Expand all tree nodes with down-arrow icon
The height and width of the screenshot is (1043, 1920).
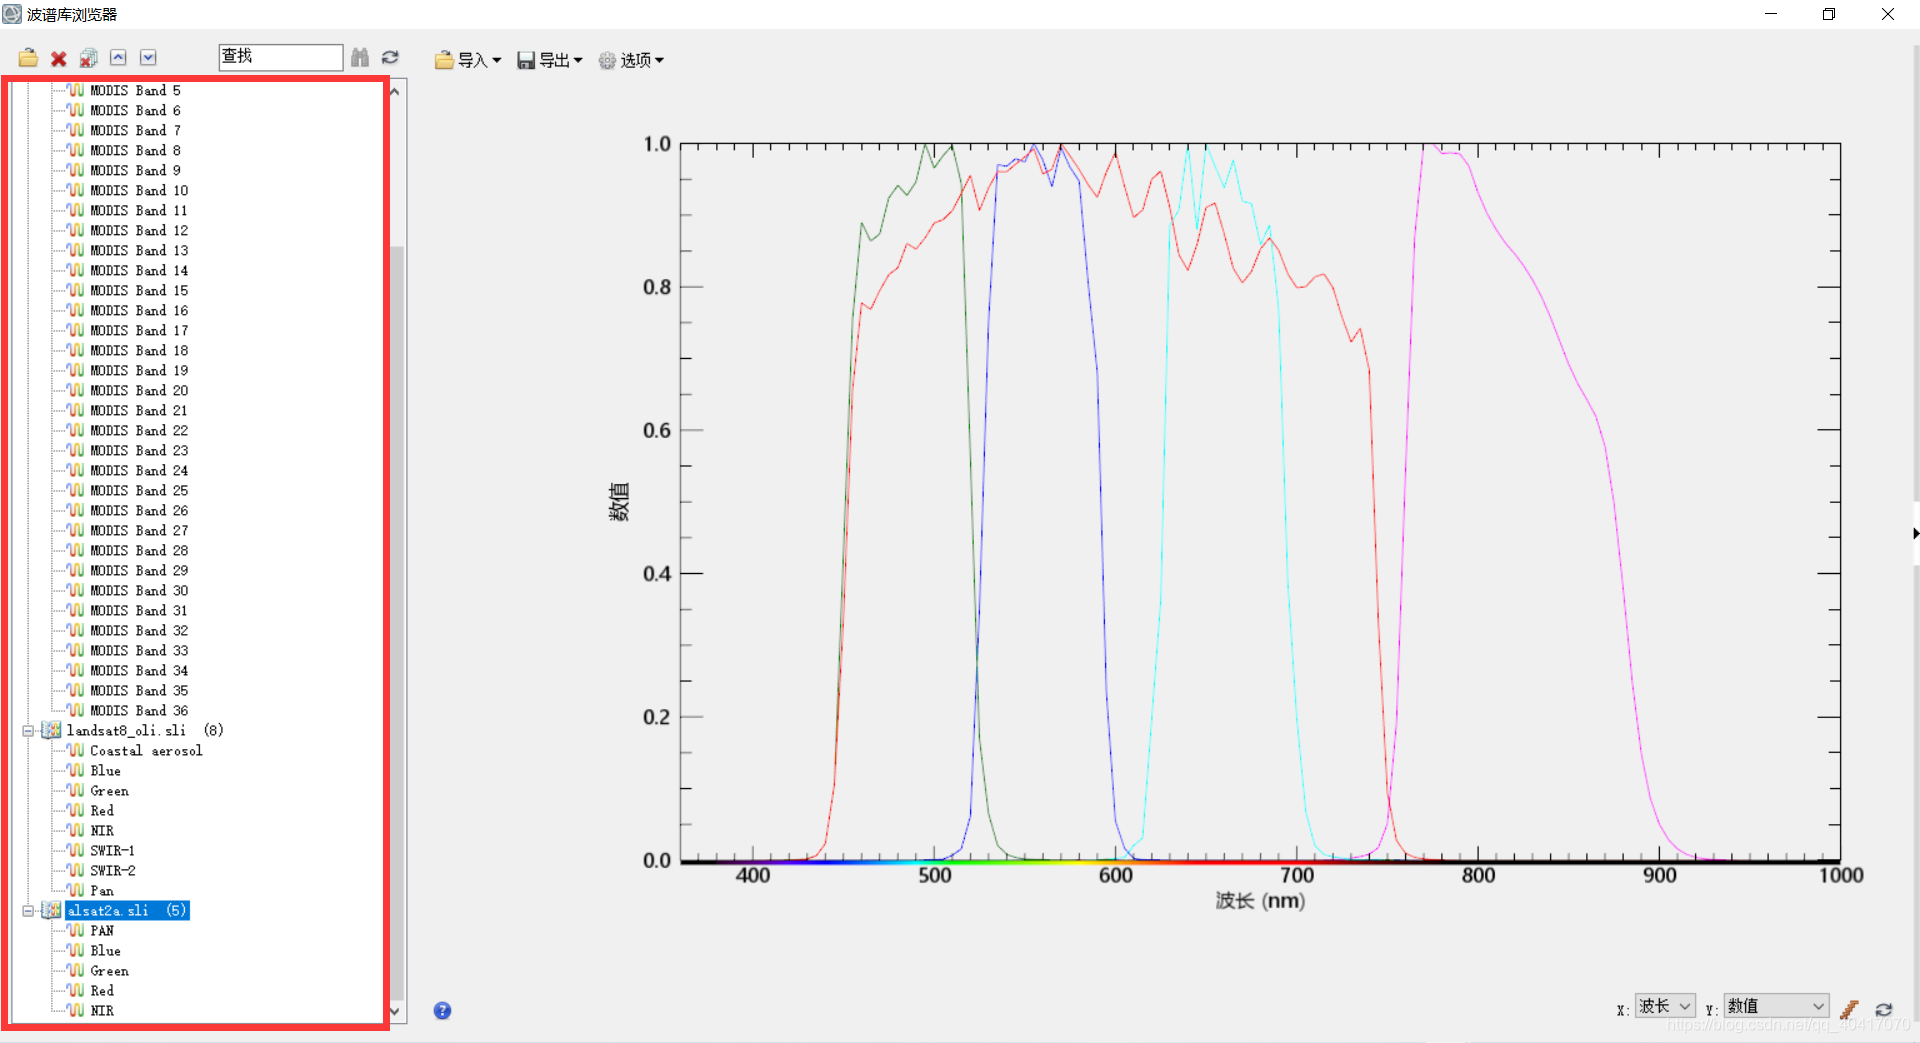pos(148,57)
